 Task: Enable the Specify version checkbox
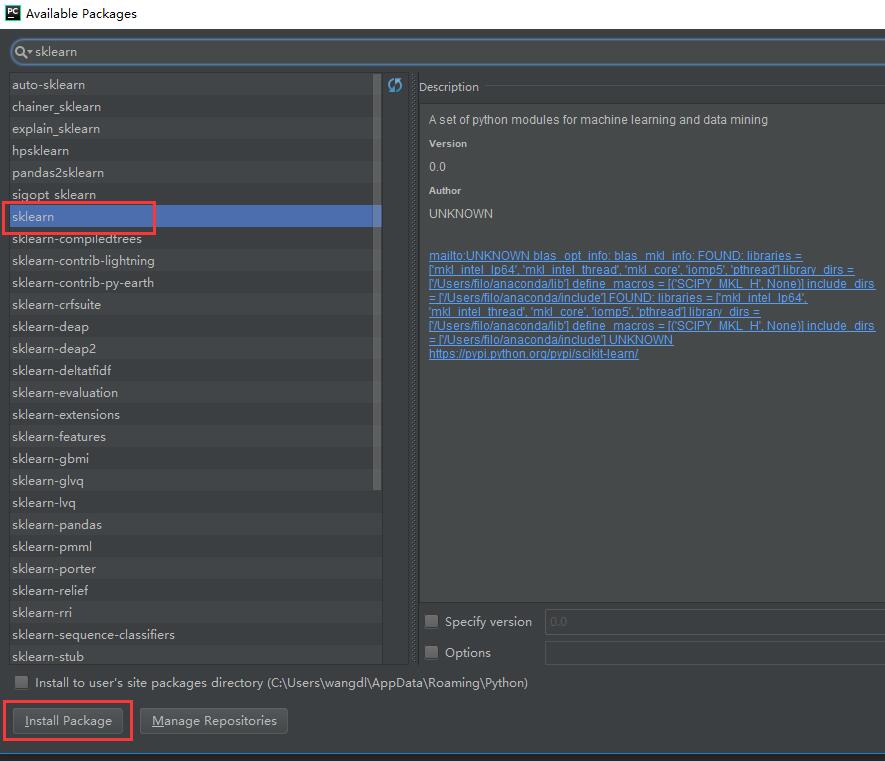point(432,622)
